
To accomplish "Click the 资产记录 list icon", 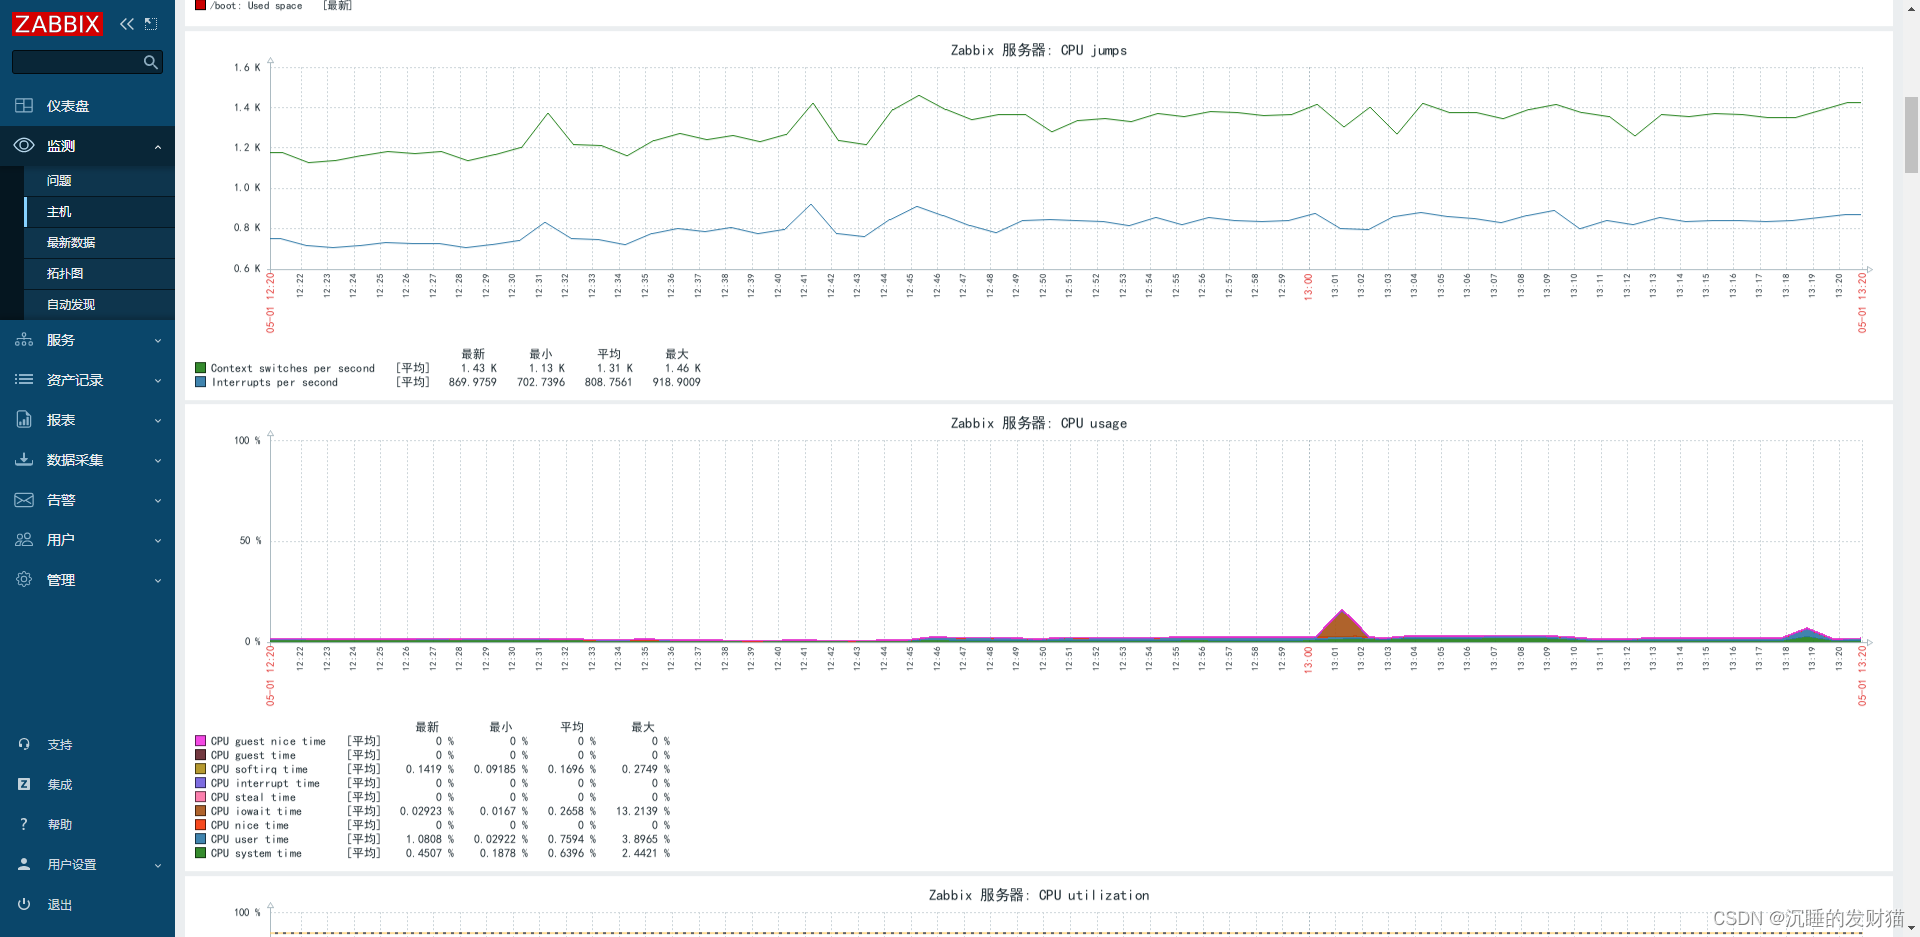I will click(24, 380).
